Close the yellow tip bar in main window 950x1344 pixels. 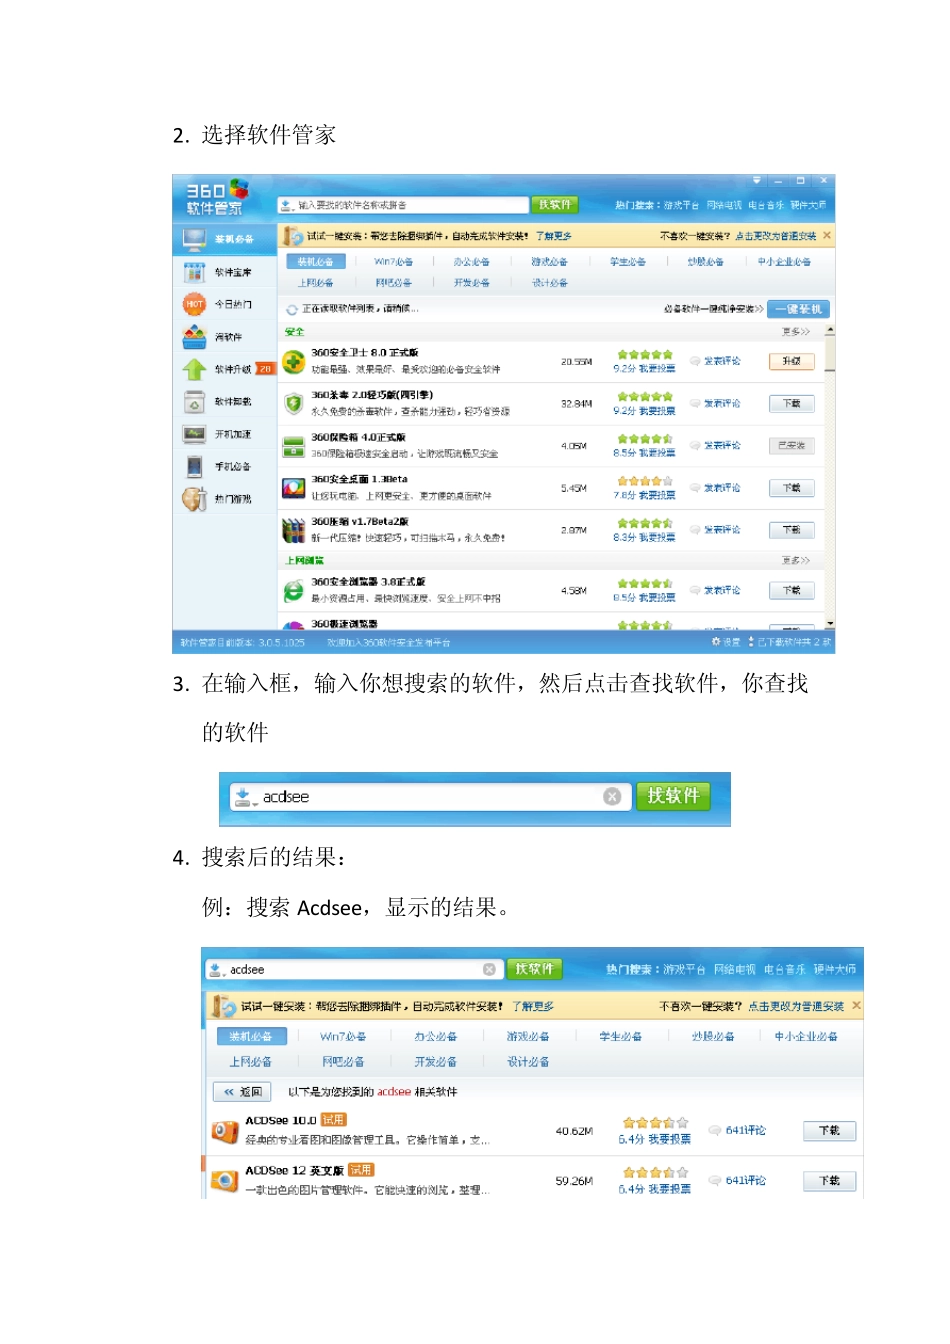(827, 236)
